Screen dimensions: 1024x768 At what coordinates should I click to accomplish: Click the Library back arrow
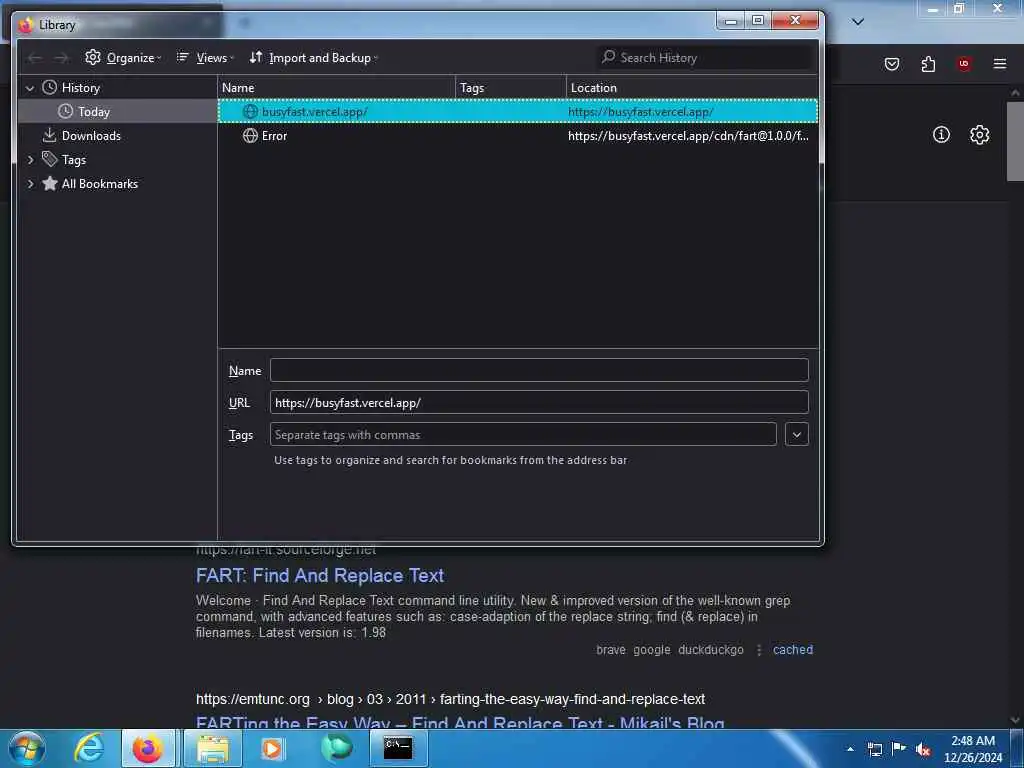tap(35, 58)
